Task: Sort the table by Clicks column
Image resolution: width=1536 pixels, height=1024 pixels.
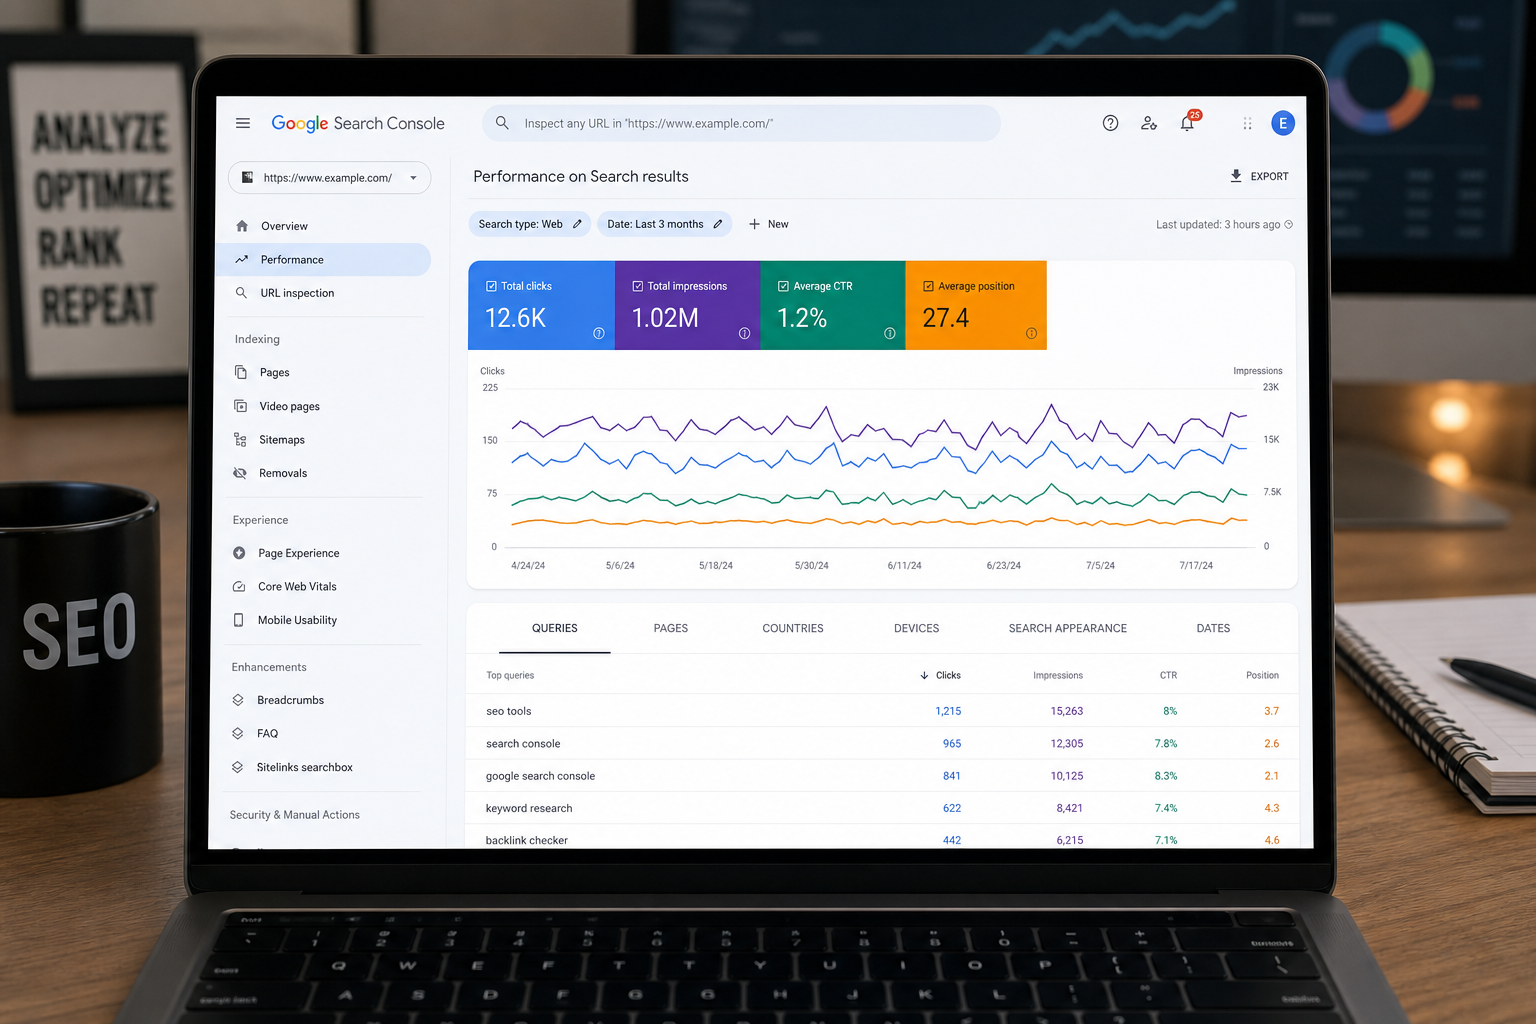Action: [940, 675]
